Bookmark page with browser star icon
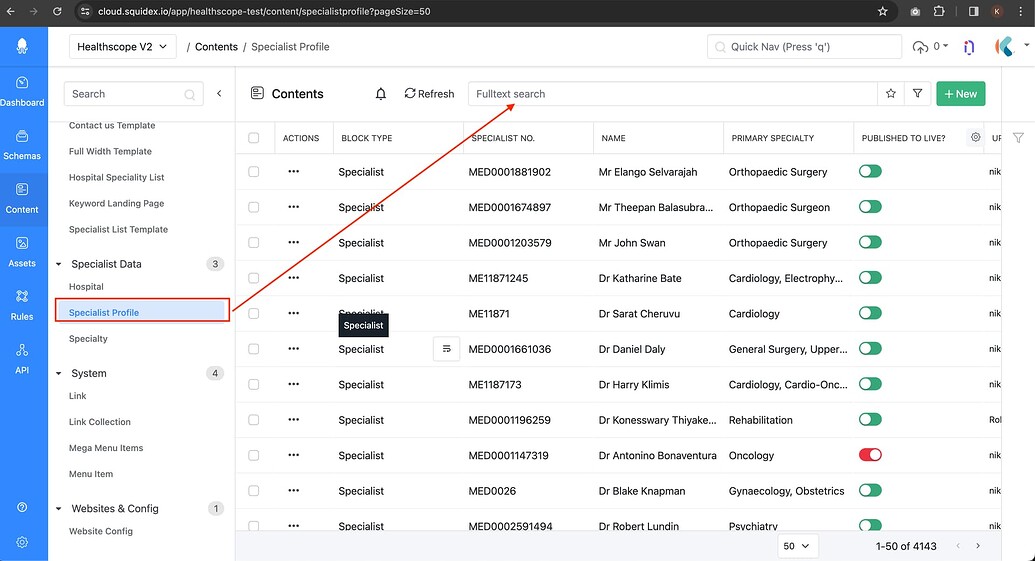This screenshot has height=561, width=1035. 883,11
